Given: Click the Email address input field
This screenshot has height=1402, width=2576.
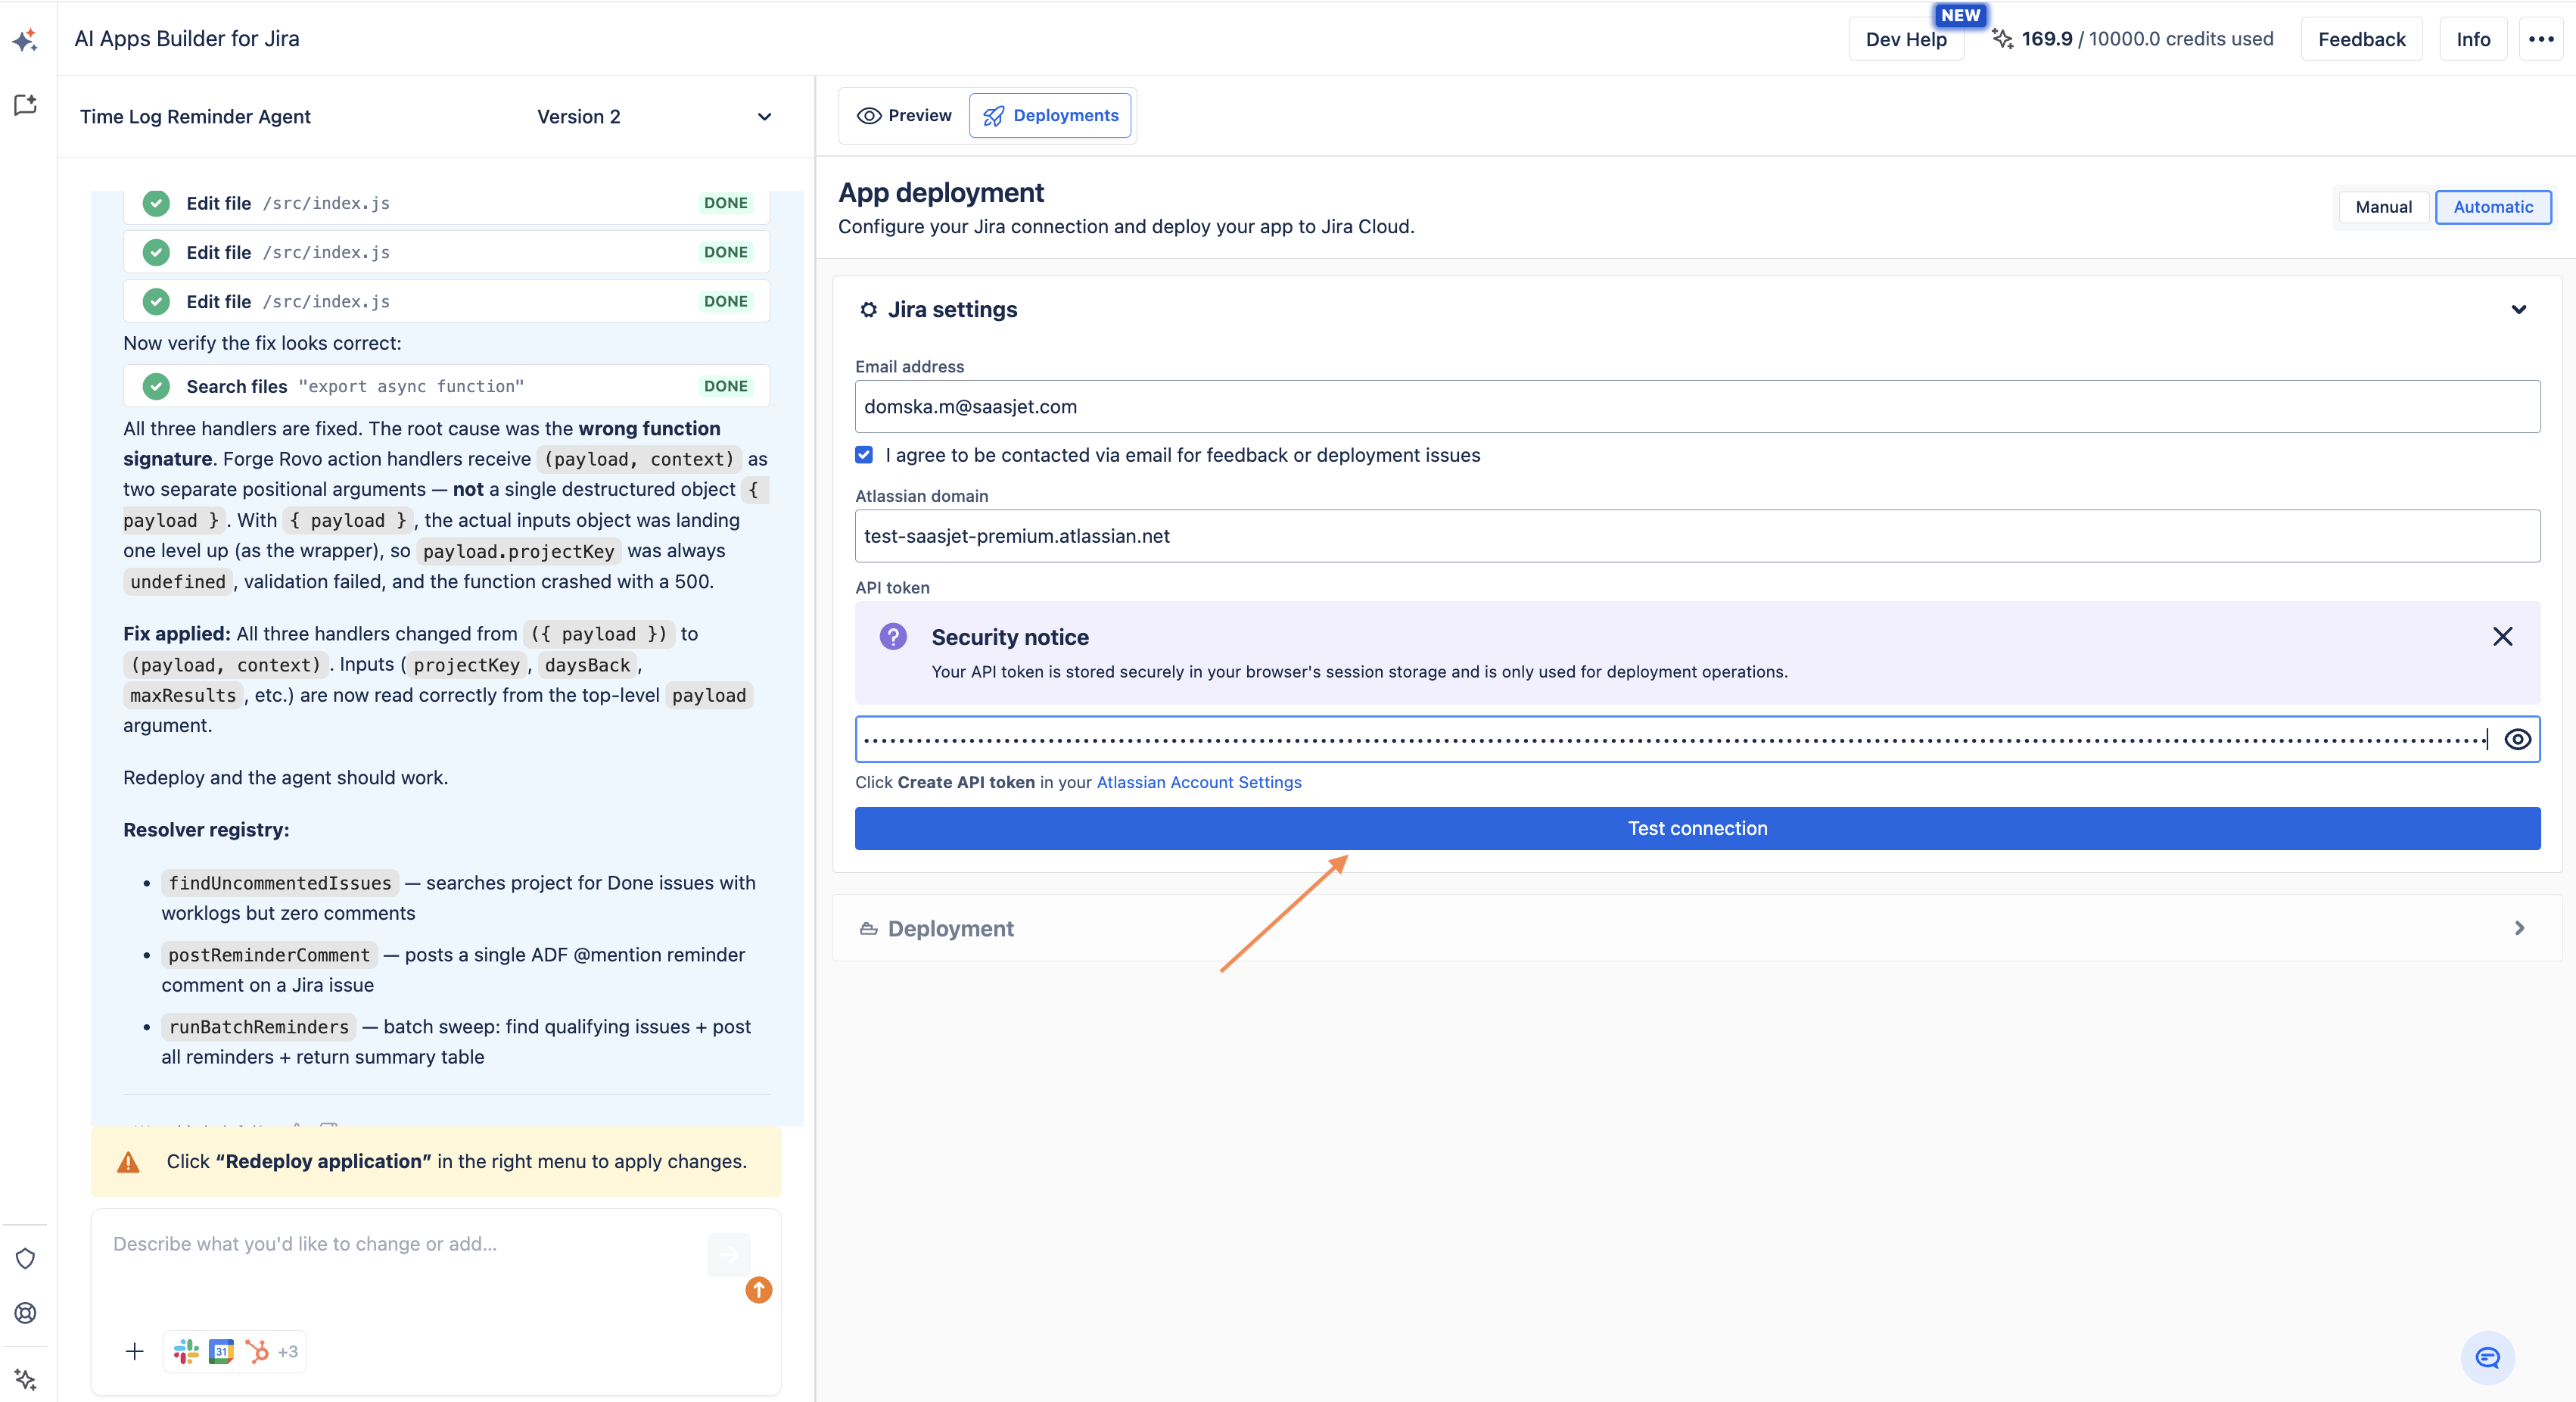Looking at the screenshot, I should 1697,407.
